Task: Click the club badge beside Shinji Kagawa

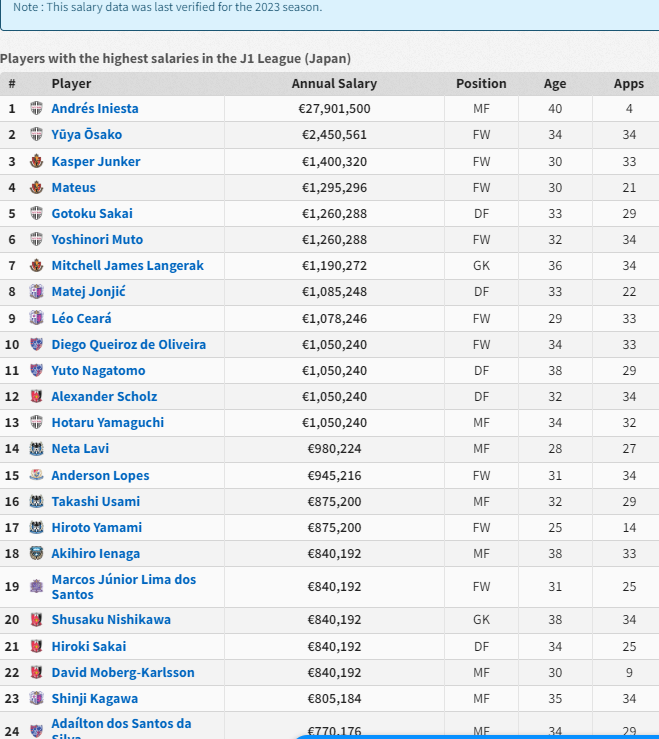Action: (x=37, y=699)
